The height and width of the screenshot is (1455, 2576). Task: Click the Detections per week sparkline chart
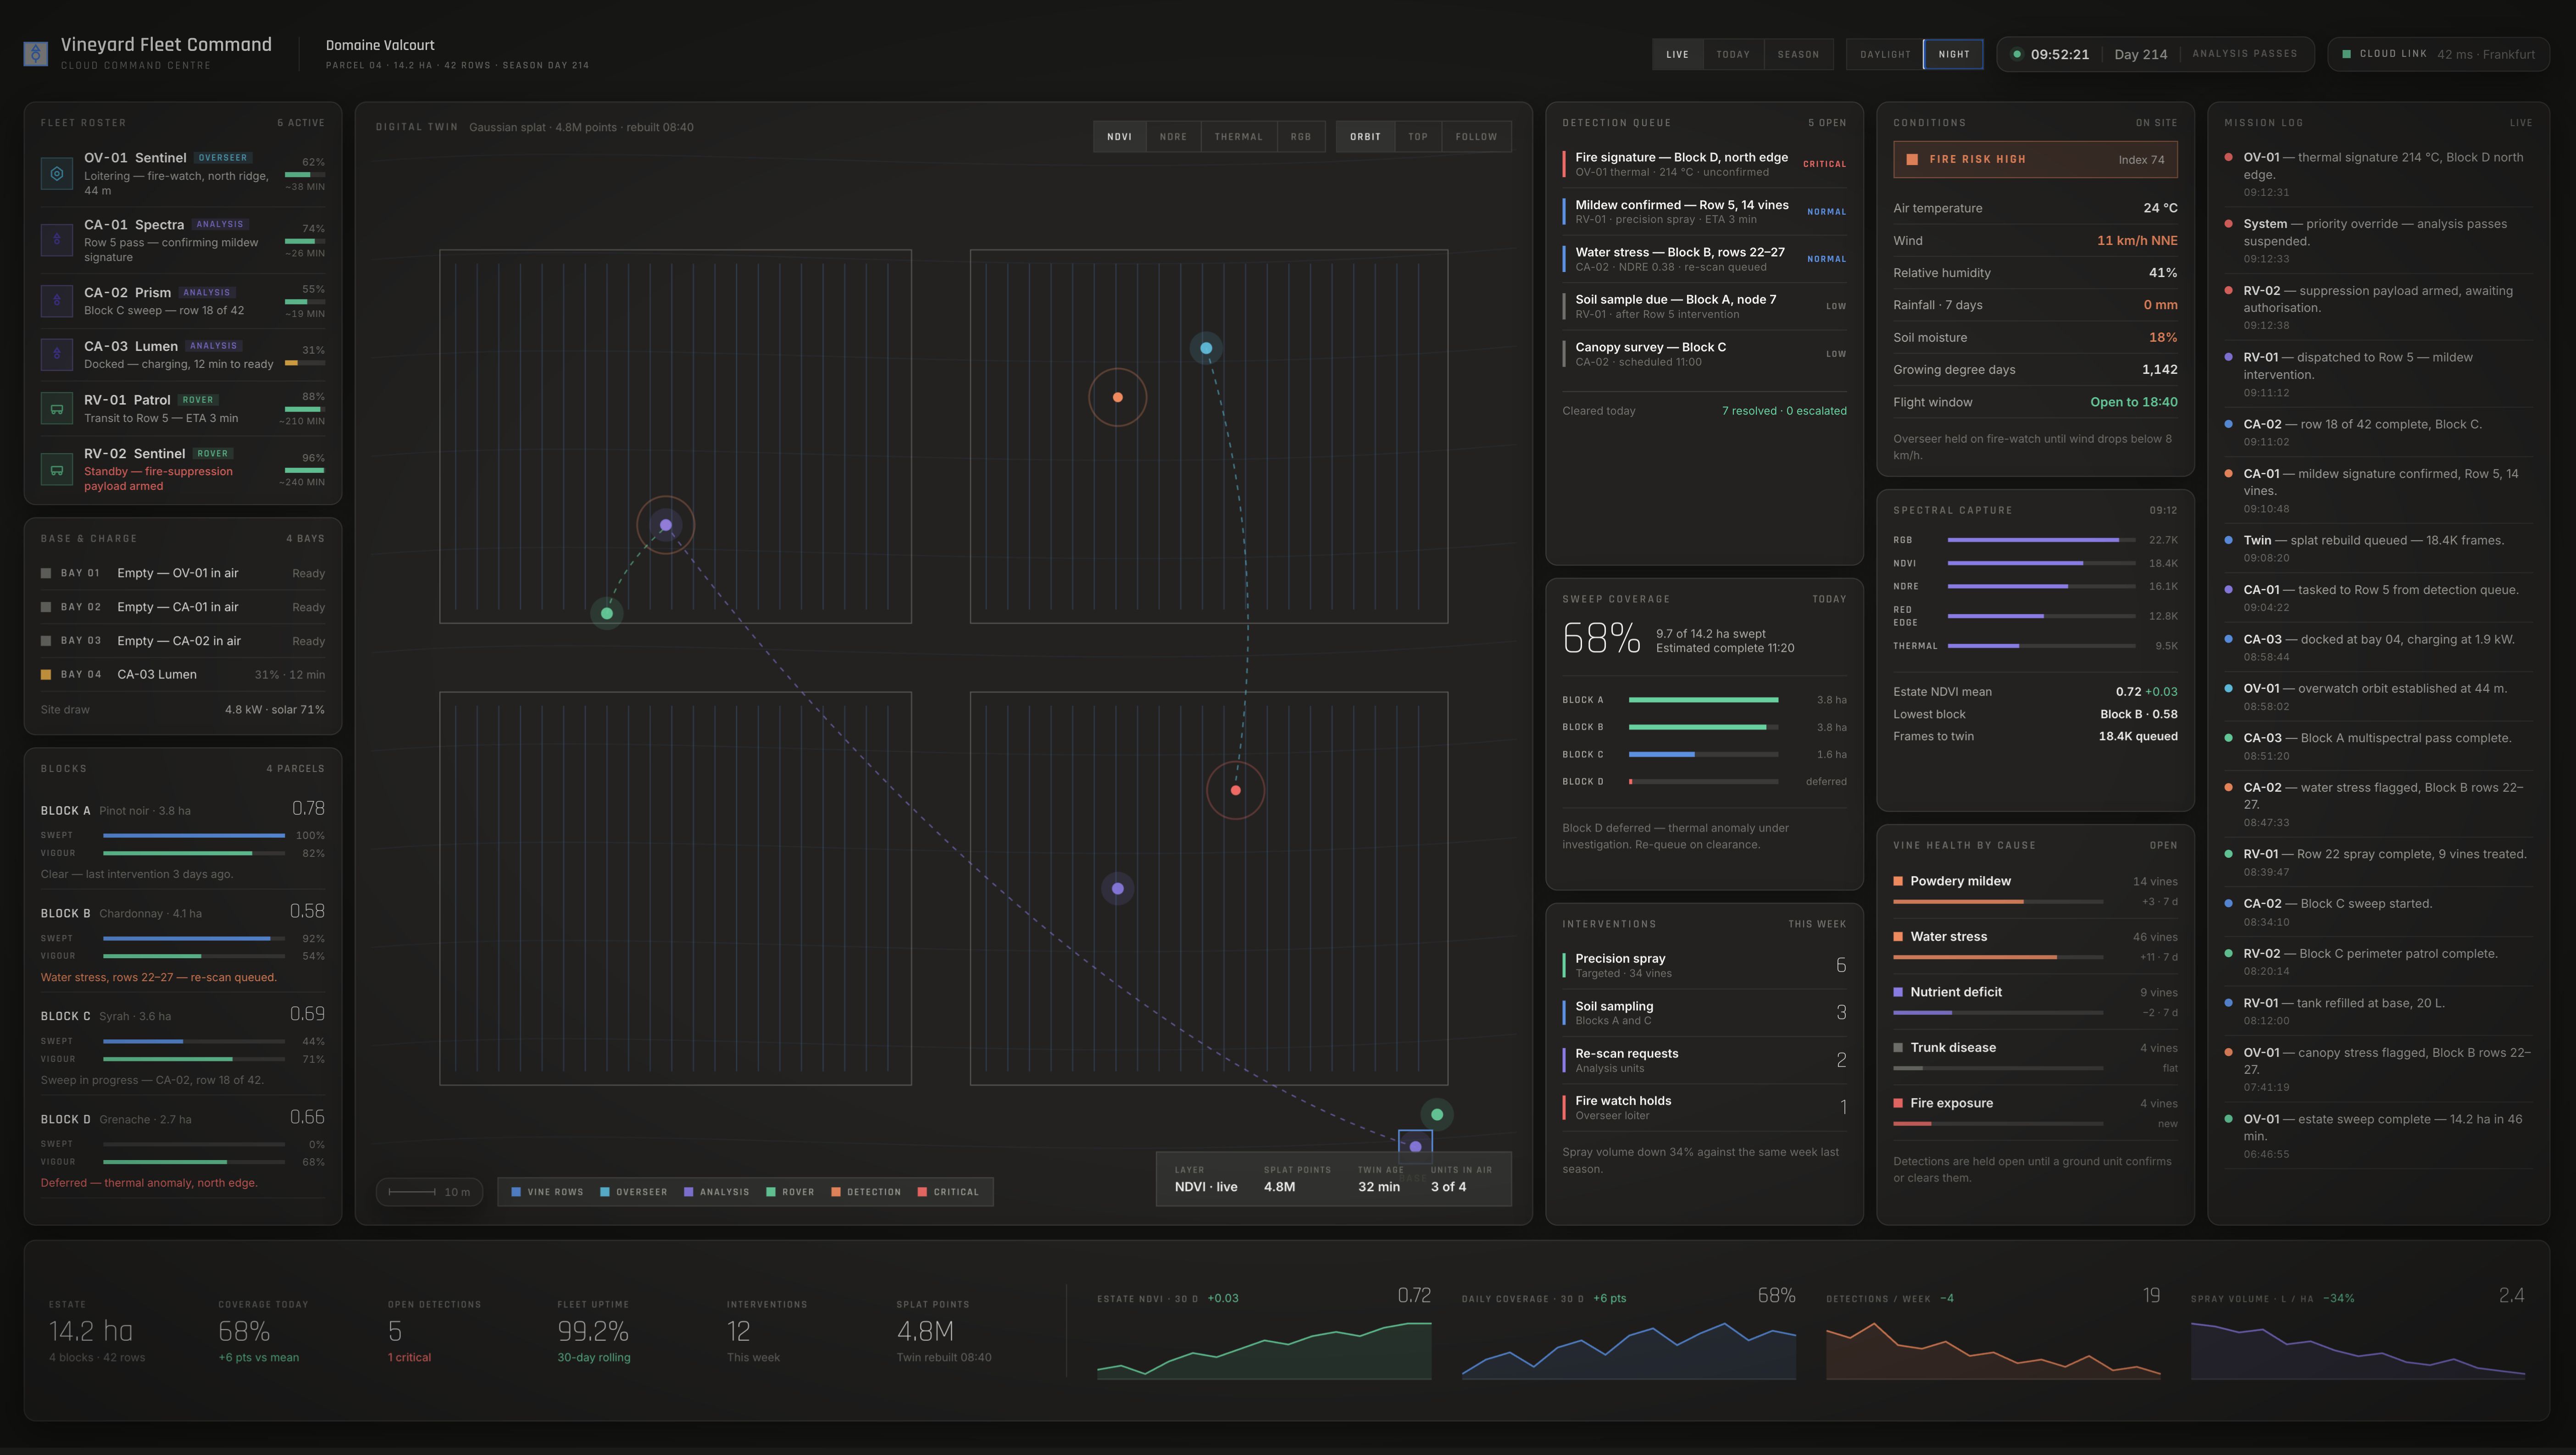pyautogui.click(x=1993, y=1350)
